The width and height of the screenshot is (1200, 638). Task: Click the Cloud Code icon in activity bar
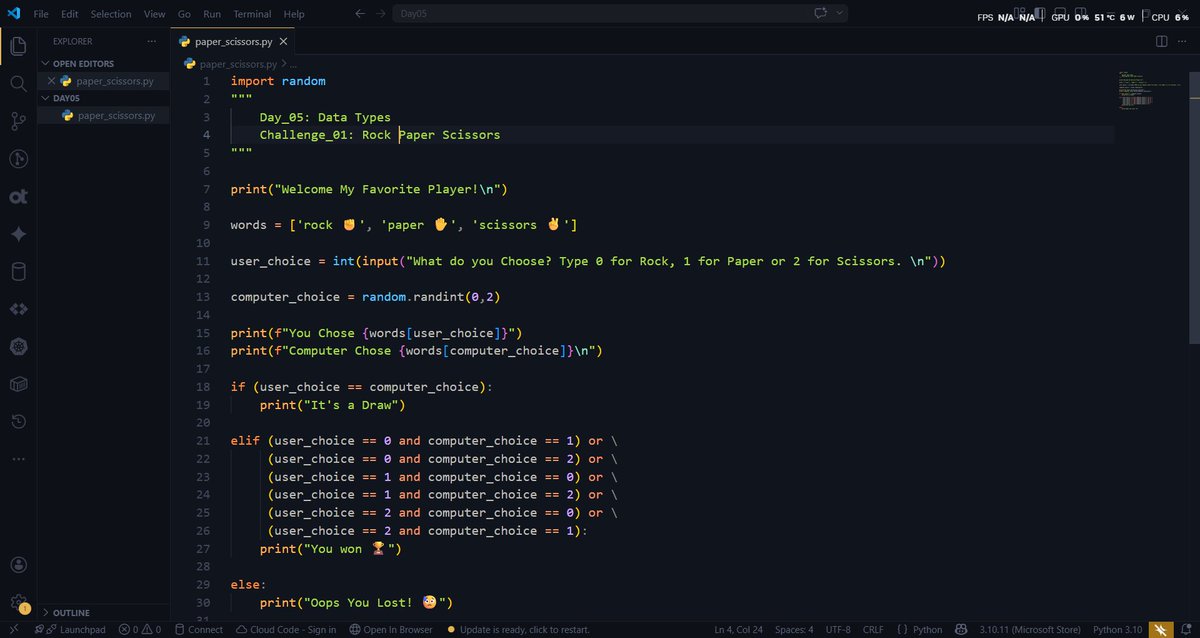18,309
